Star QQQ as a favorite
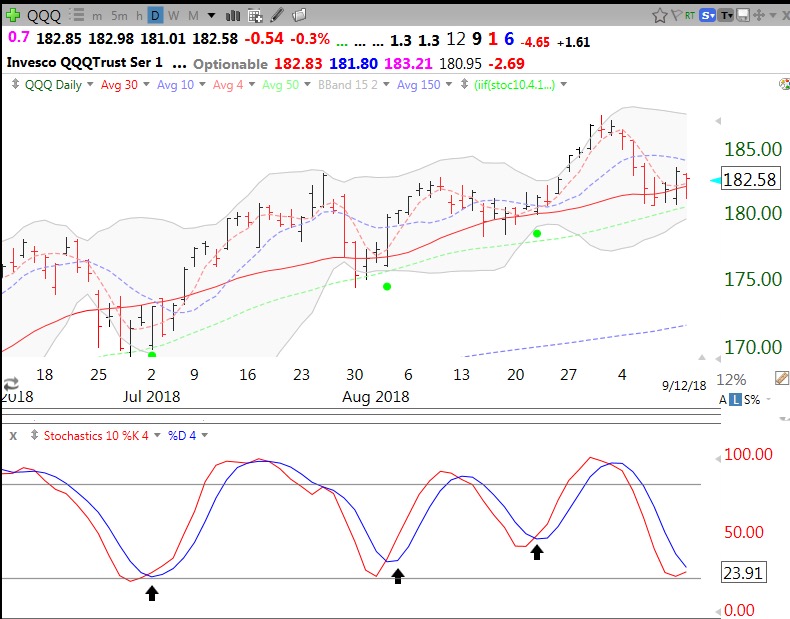 click(660, 16)
